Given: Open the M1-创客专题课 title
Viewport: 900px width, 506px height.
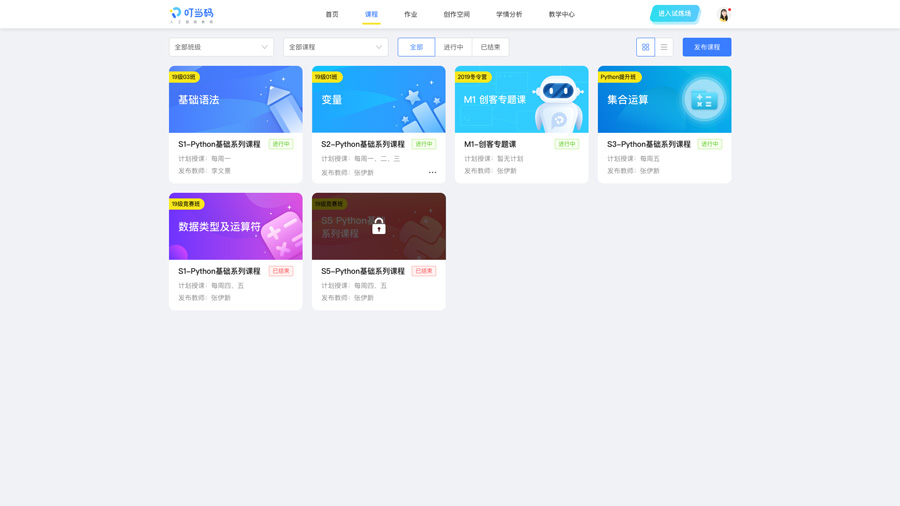Looking at the screenshot, I should [x=490, y=144].
